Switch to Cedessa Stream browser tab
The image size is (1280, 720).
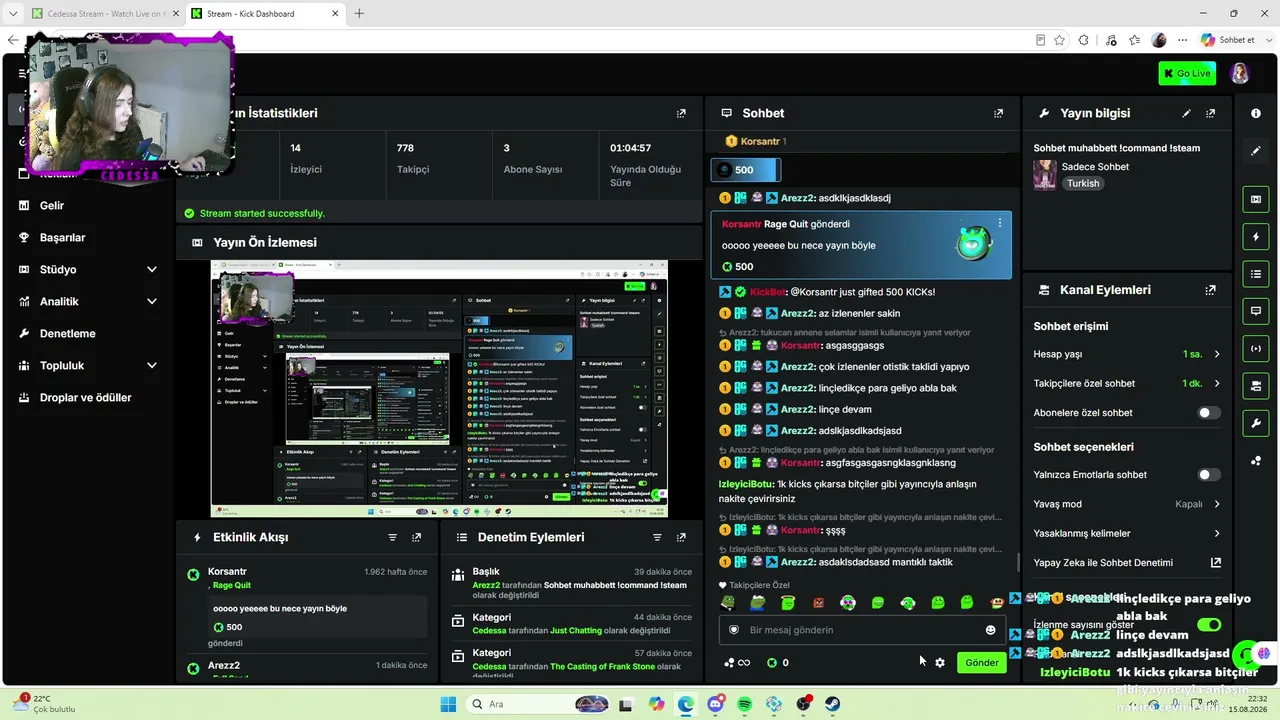pyautogui.click(x=102, y=14)
